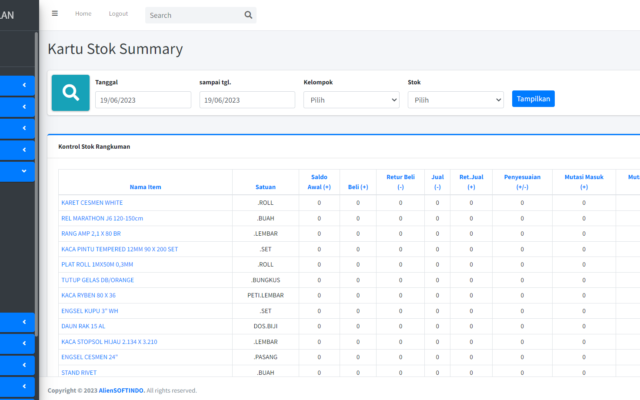
Task: Click the Kartu Stok Summary heading
Action: [115, 49]
